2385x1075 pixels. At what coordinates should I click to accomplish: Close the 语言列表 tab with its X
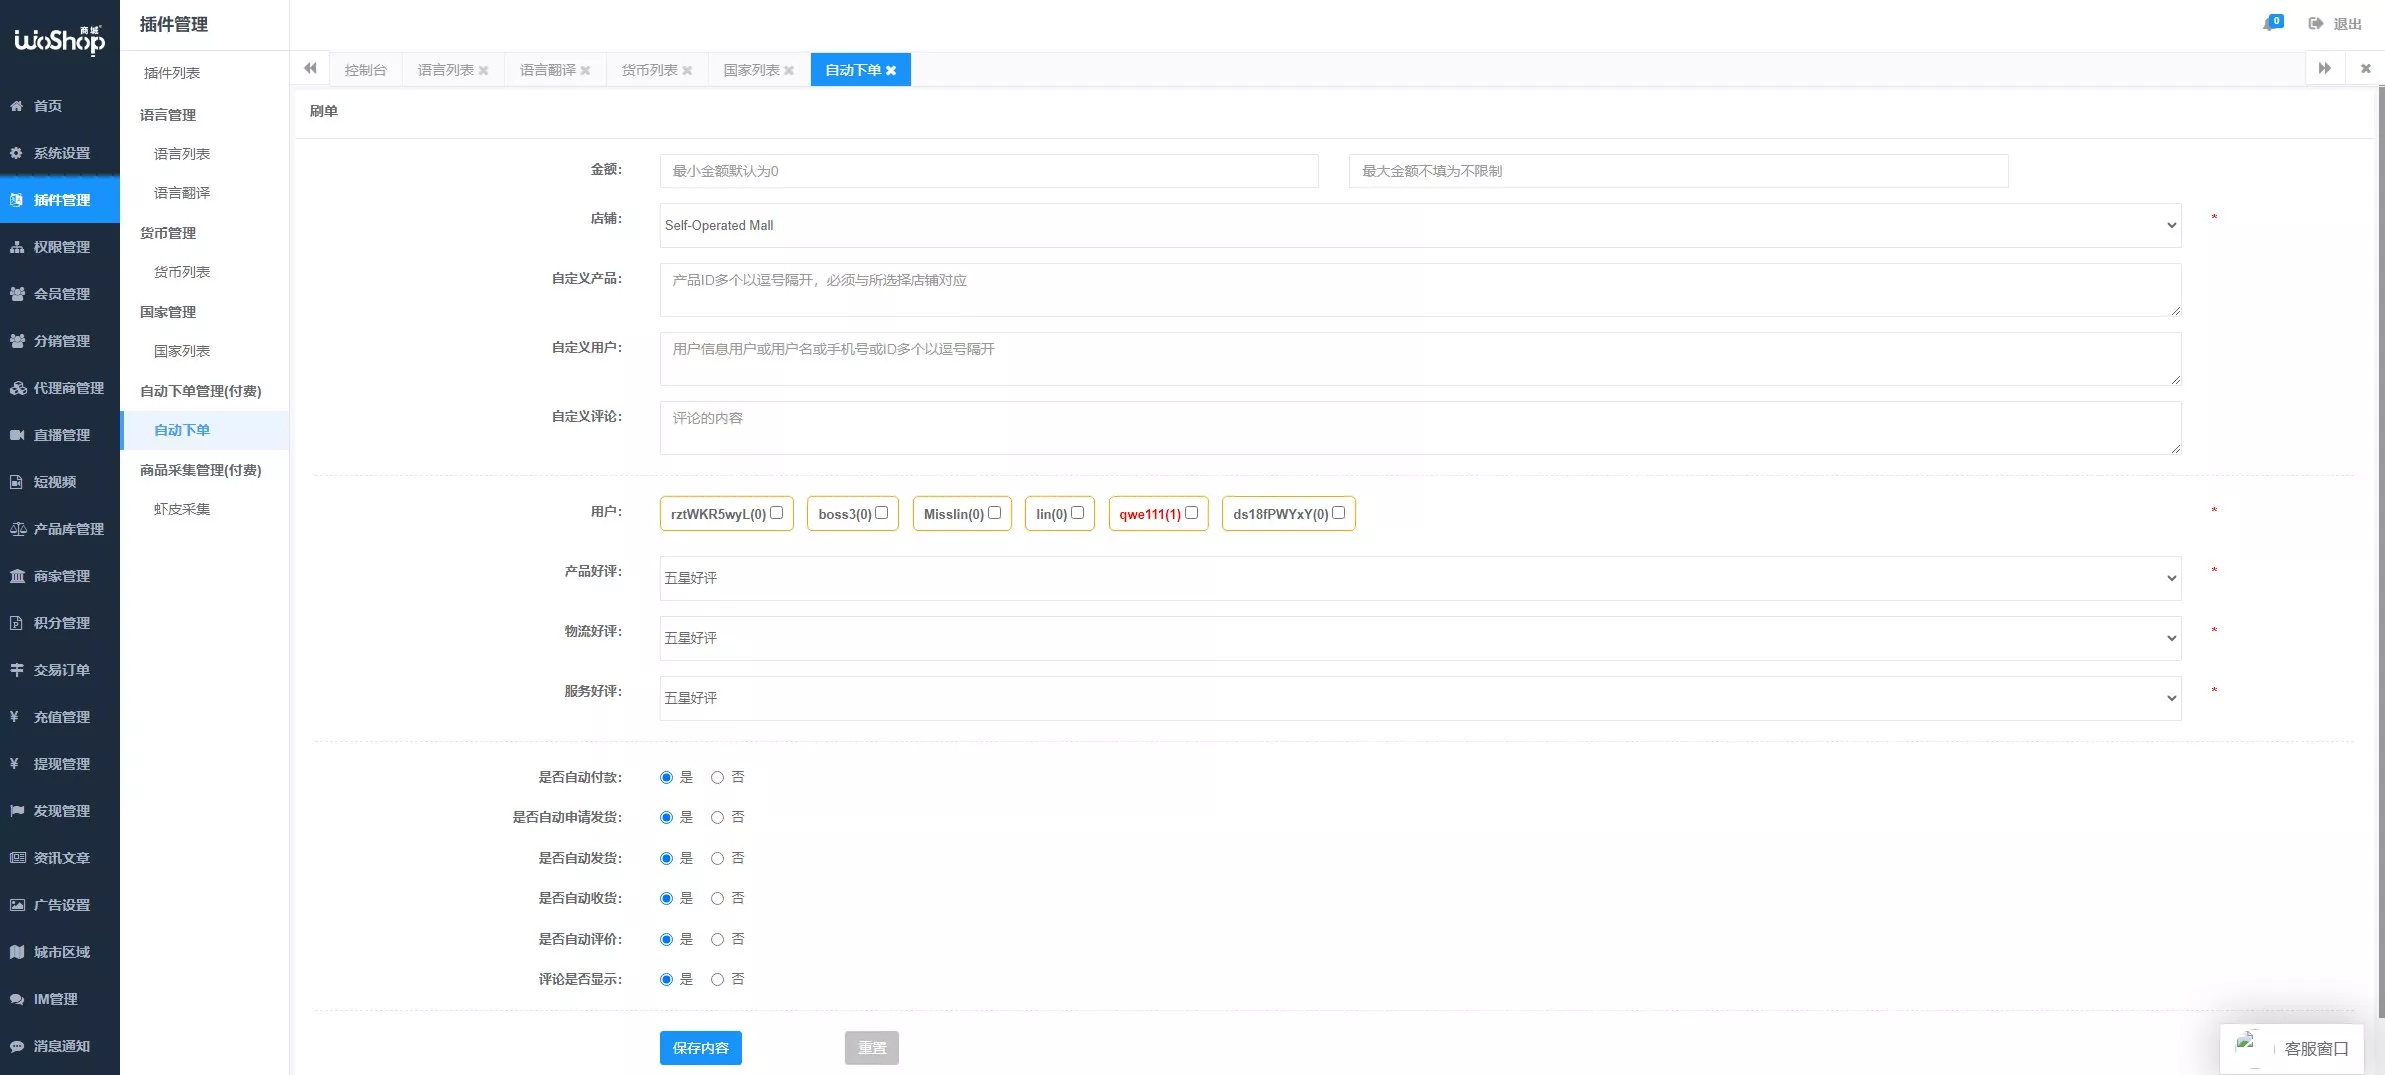point(484,71)
